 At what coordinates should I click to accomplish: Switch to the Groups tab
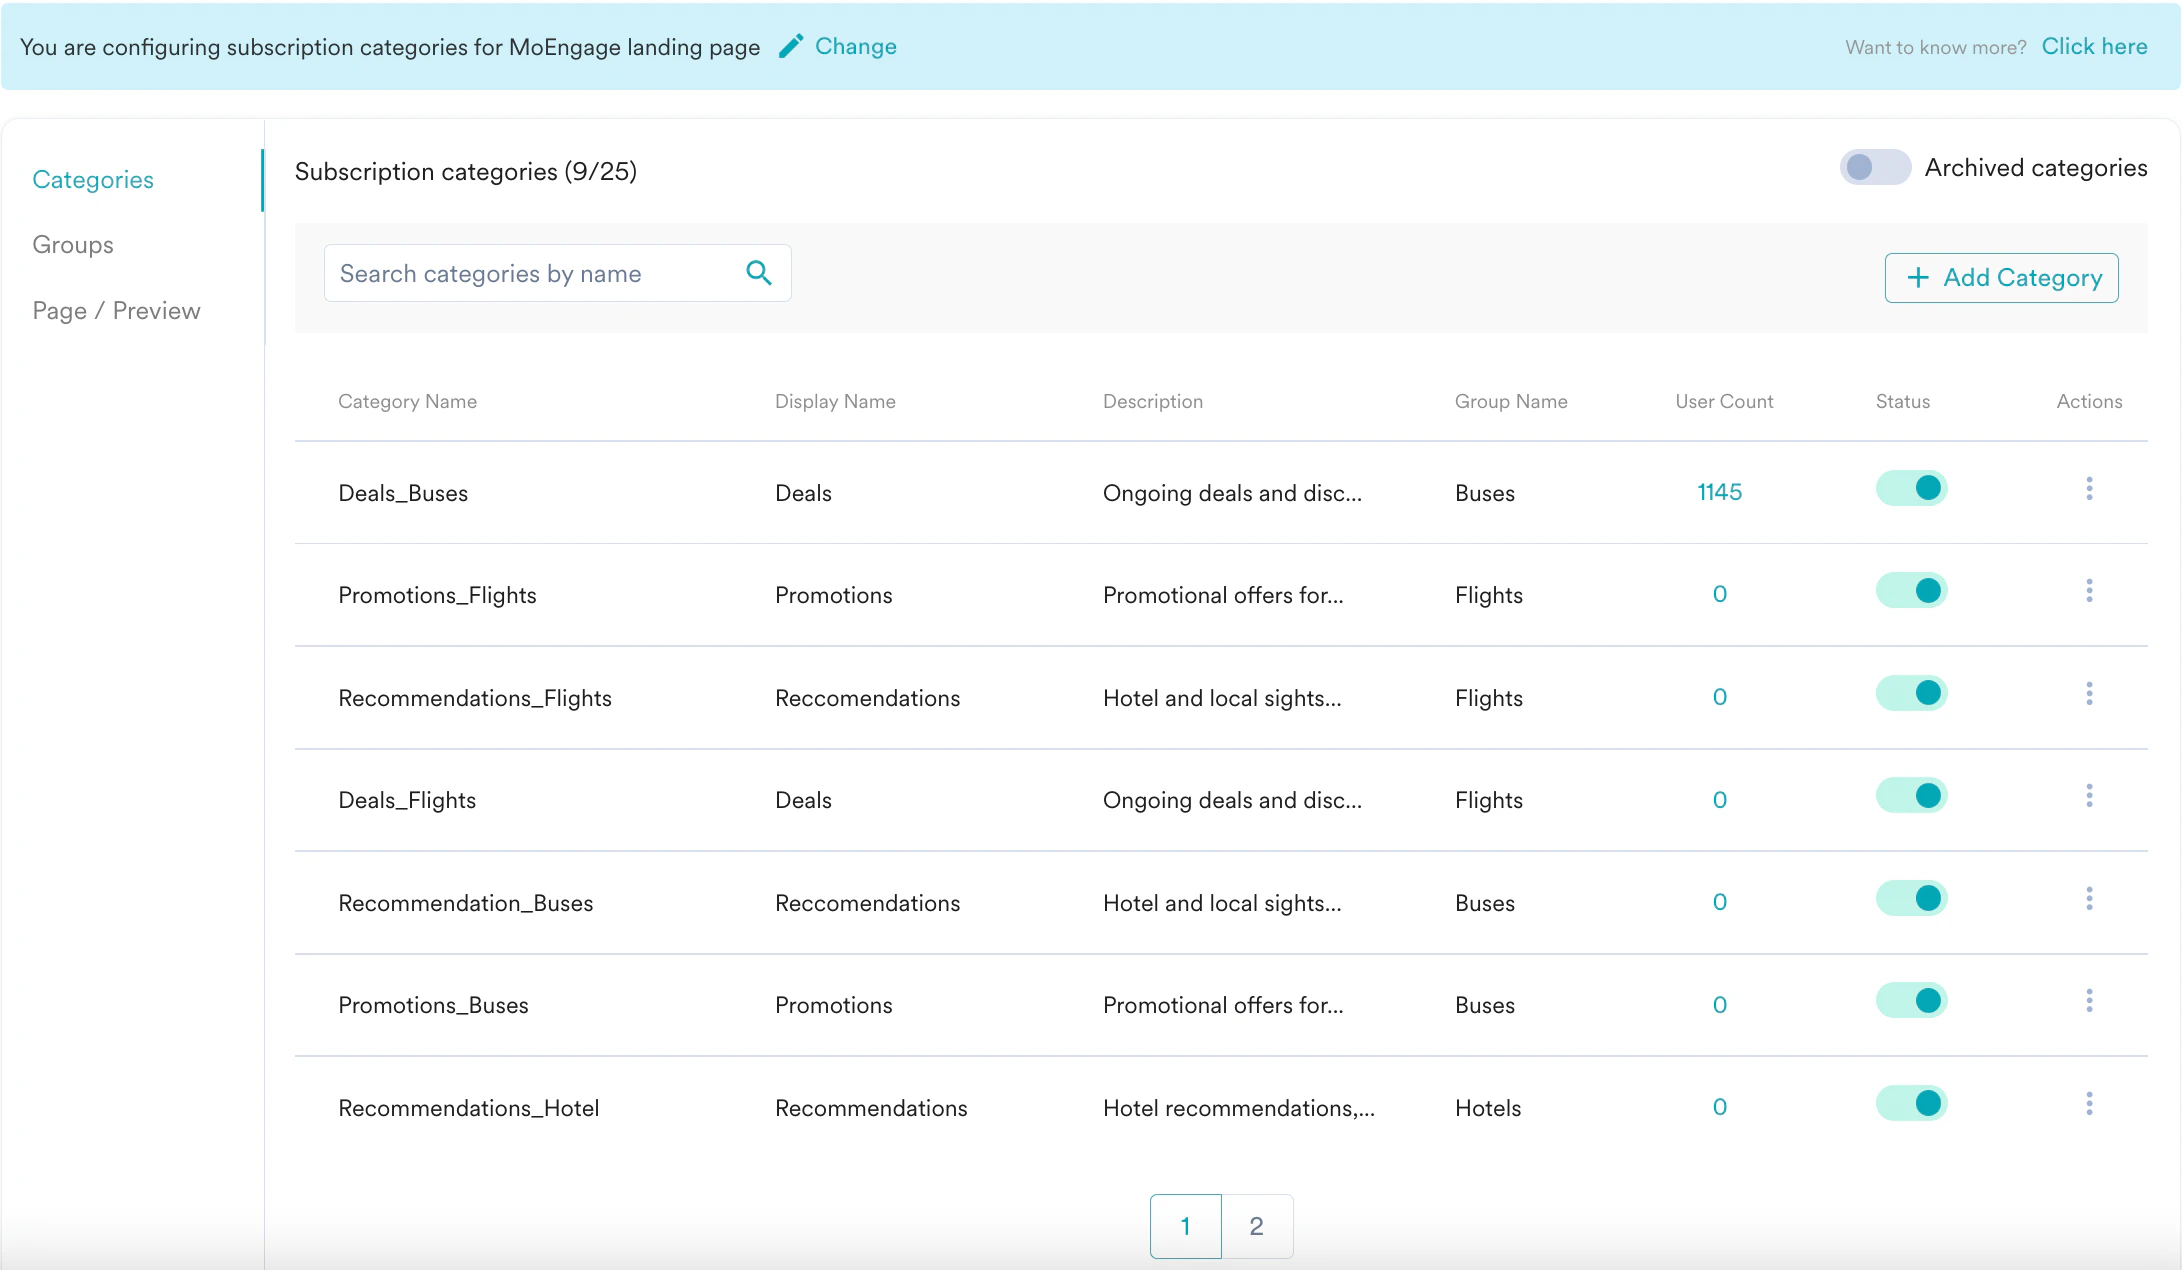click(x=73, y=245)
